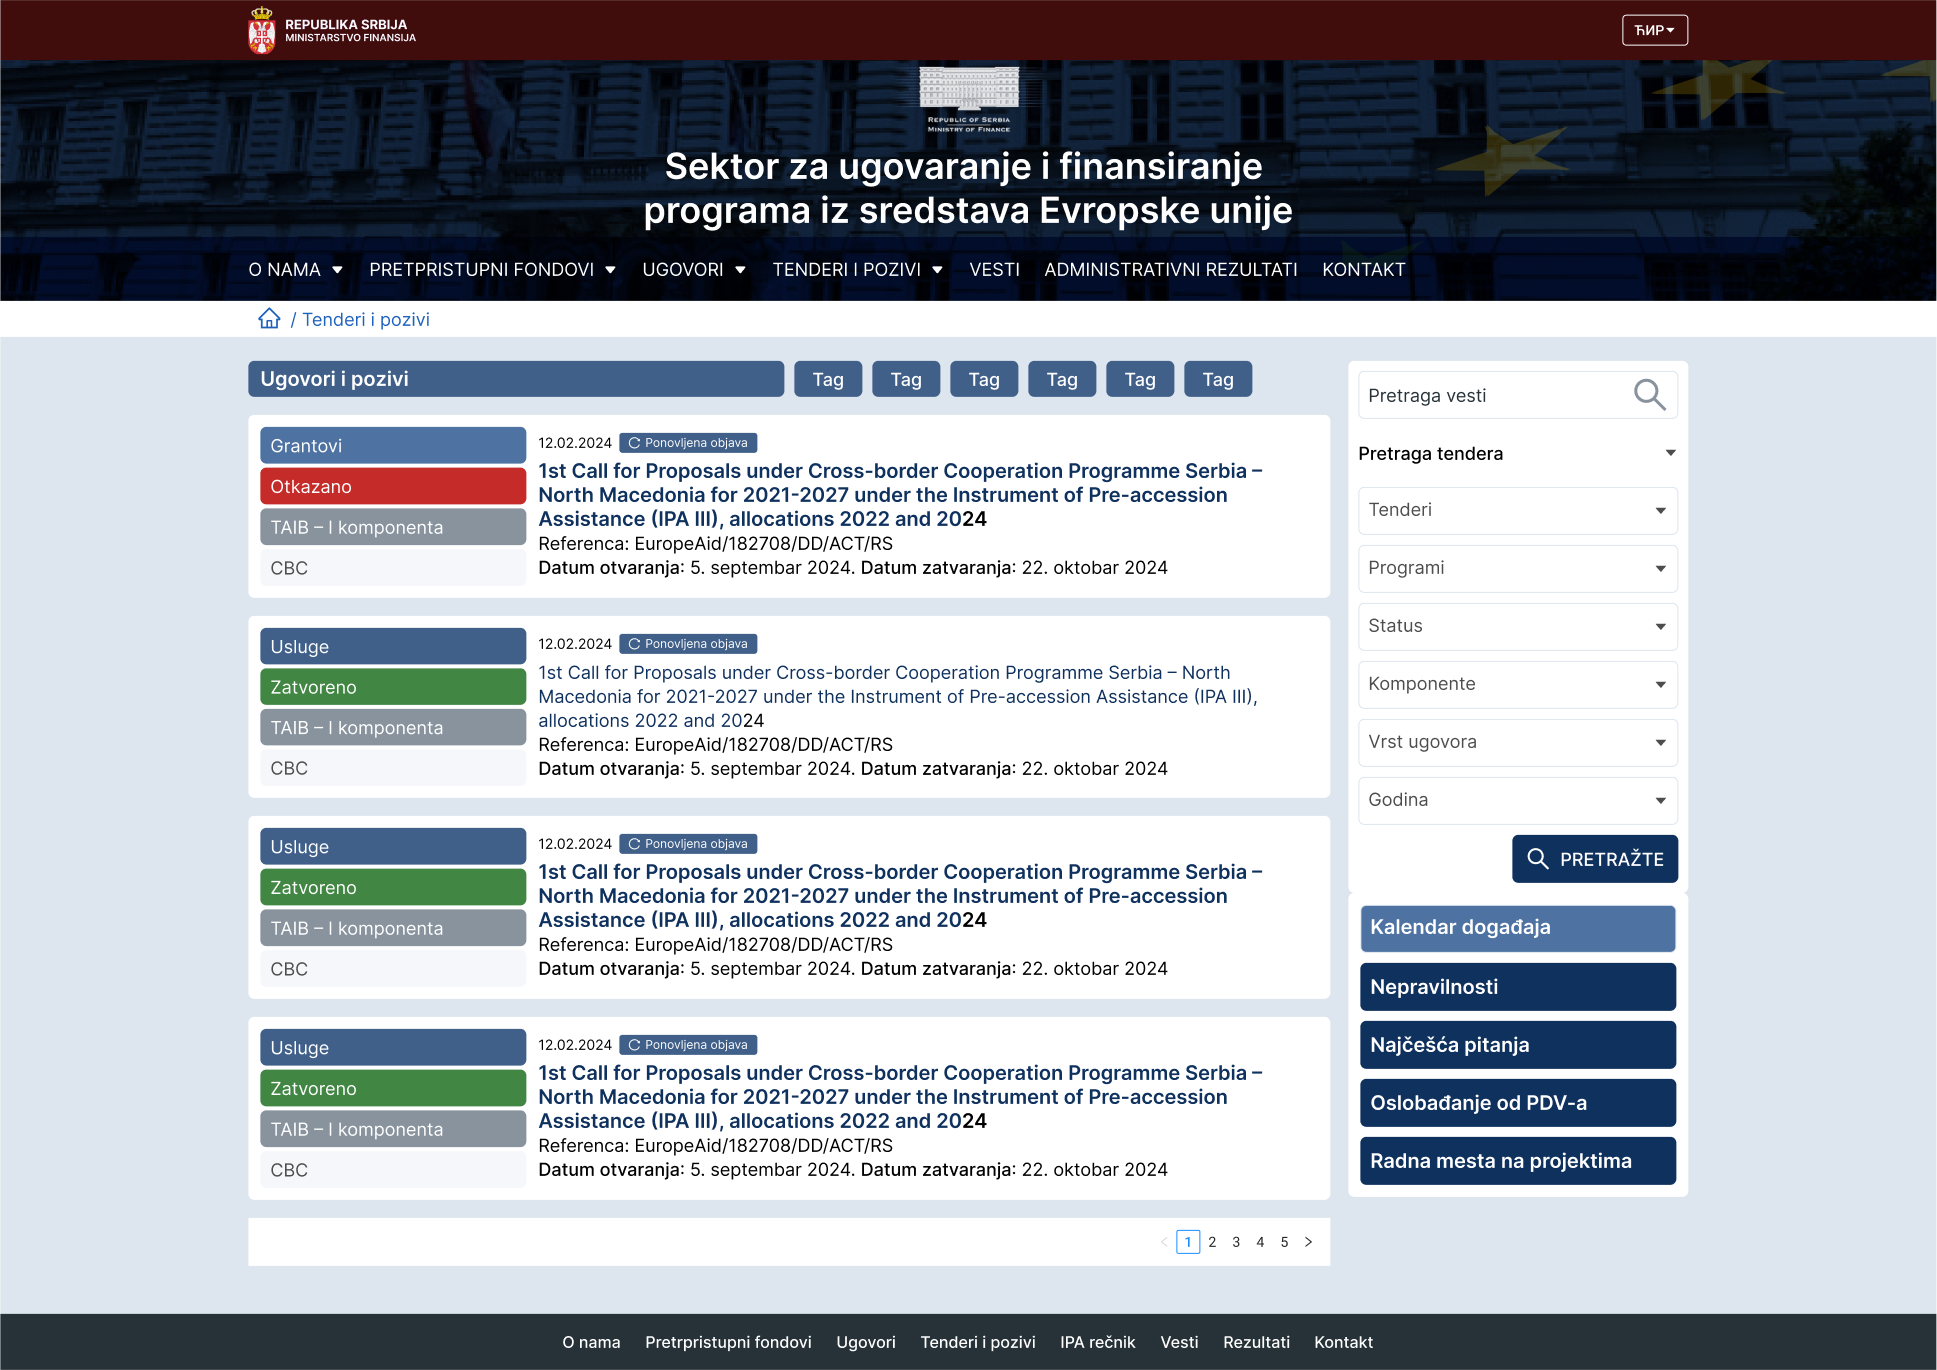Go to VESTI in navigation
The image size is (1937, 1370).
point(994,269)
